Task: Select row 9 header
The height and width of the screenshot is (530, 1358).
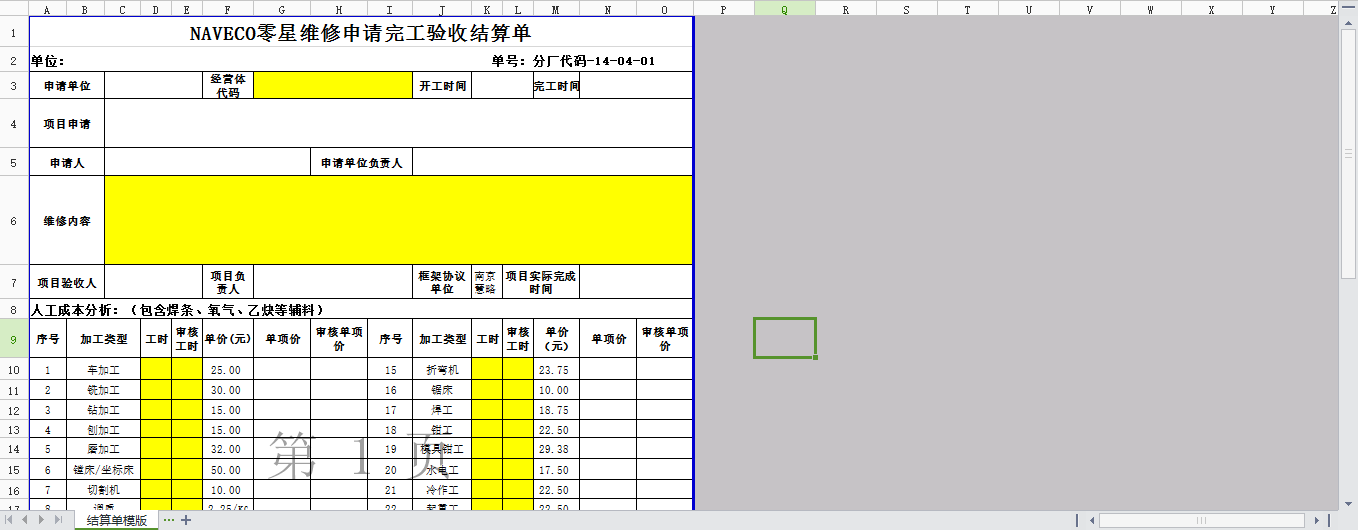Action: pos(14,339)
